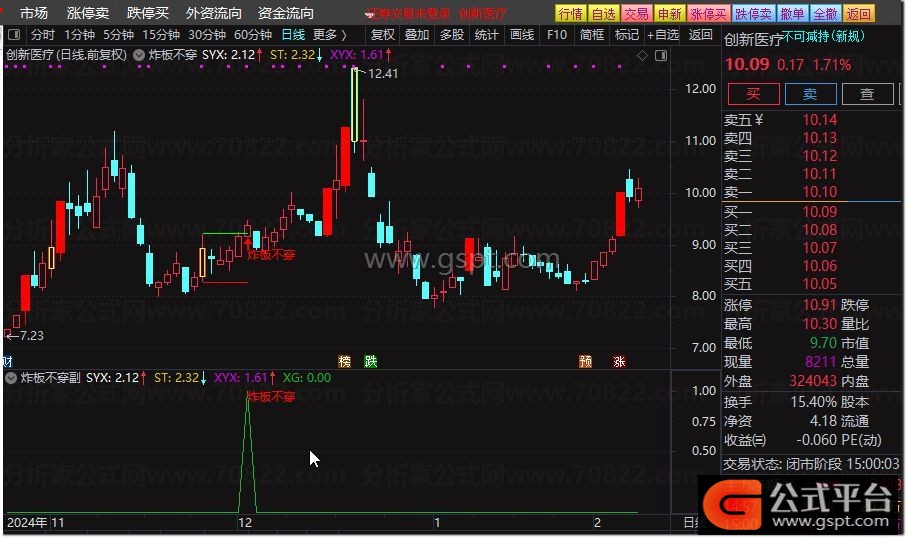
Task: Click the yellow 自选 button
Action: (603, 13)
